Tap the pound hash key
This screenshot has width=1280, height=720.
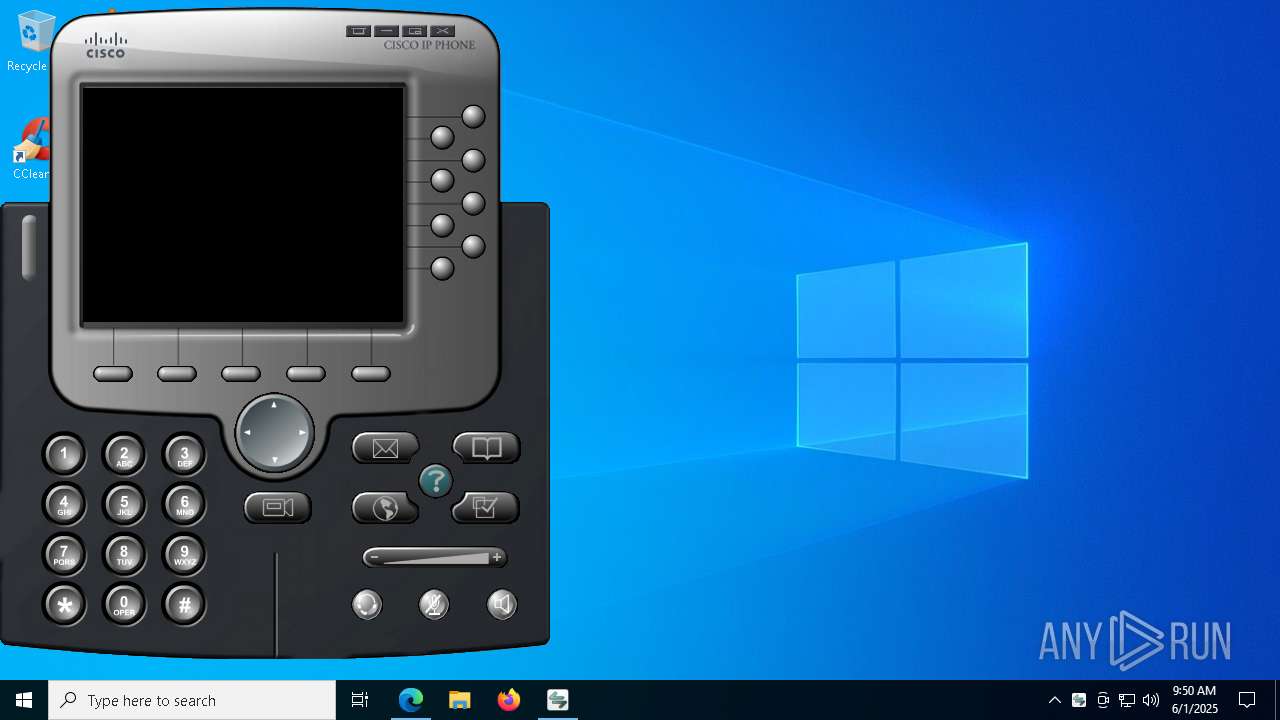[x=184, y=604]
